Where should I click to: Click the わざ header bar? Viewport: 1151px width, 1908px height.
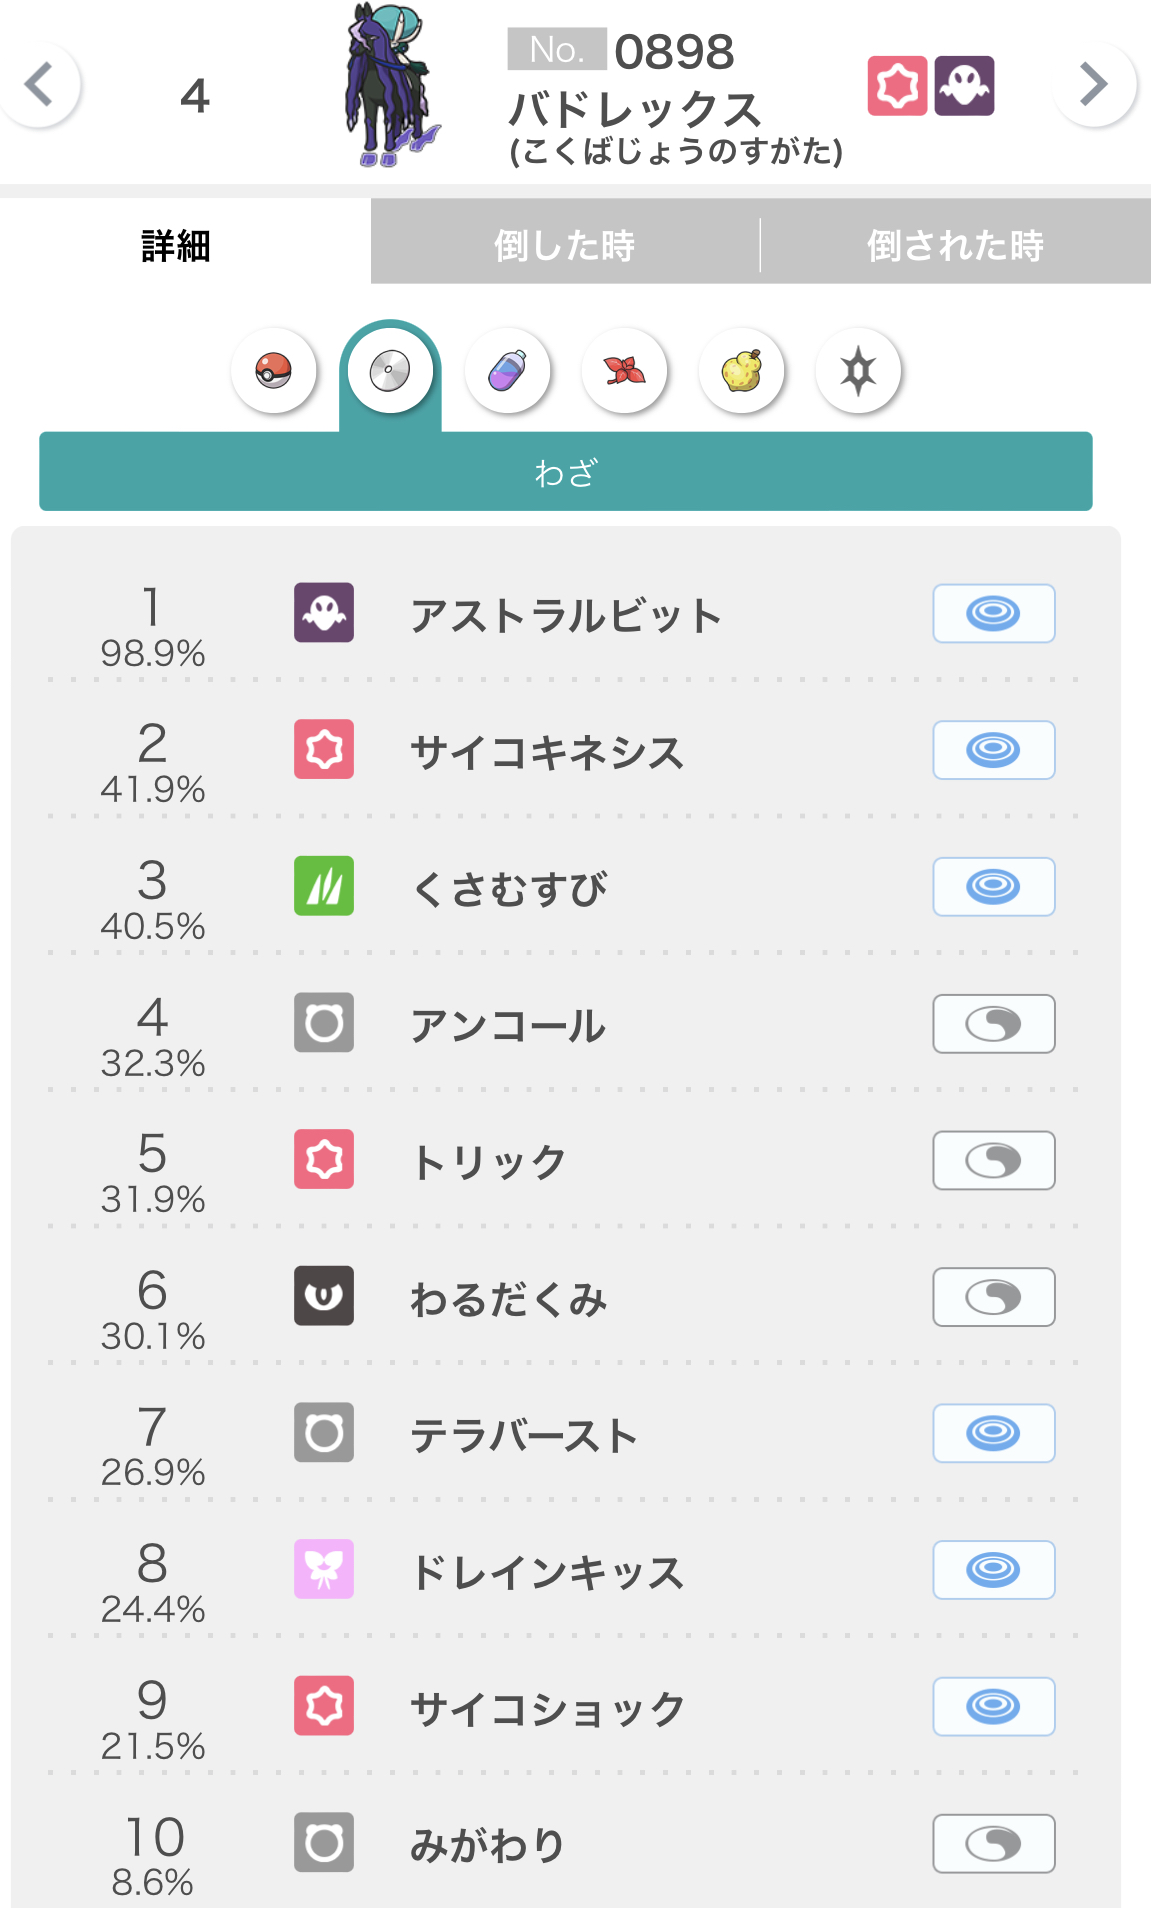click(565, 472)
